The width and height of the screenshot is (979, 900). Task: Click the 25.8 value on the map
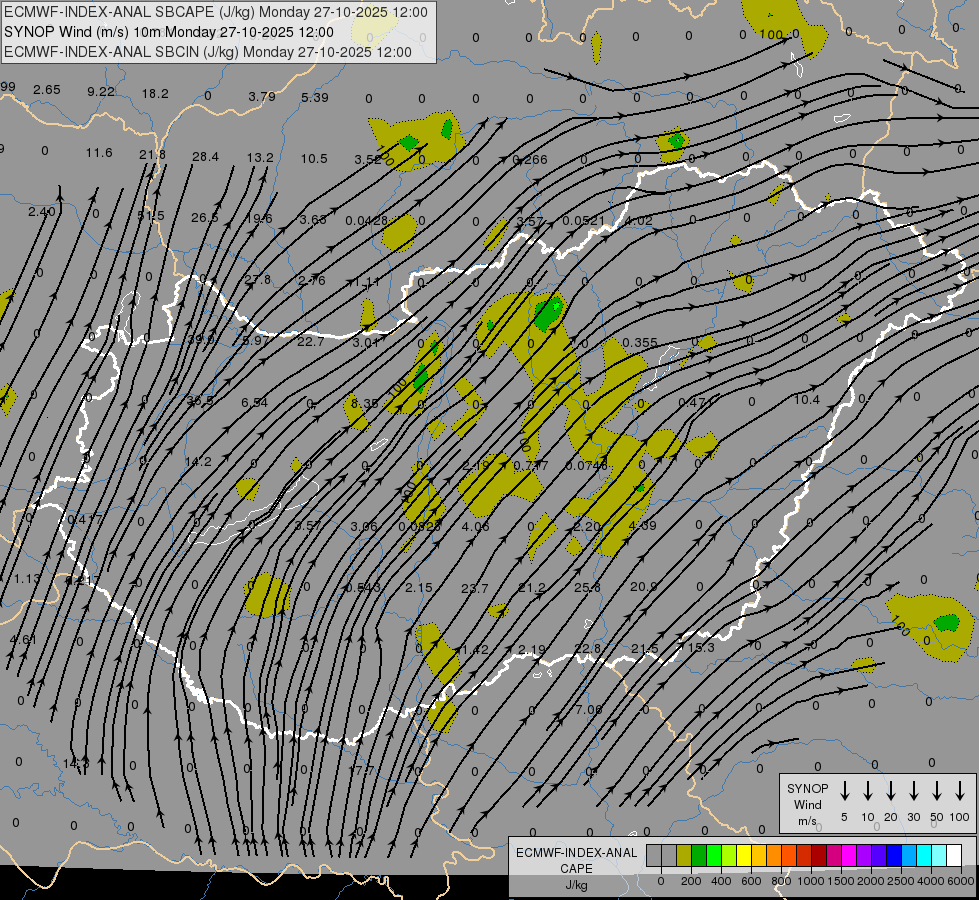pos(587,587)
